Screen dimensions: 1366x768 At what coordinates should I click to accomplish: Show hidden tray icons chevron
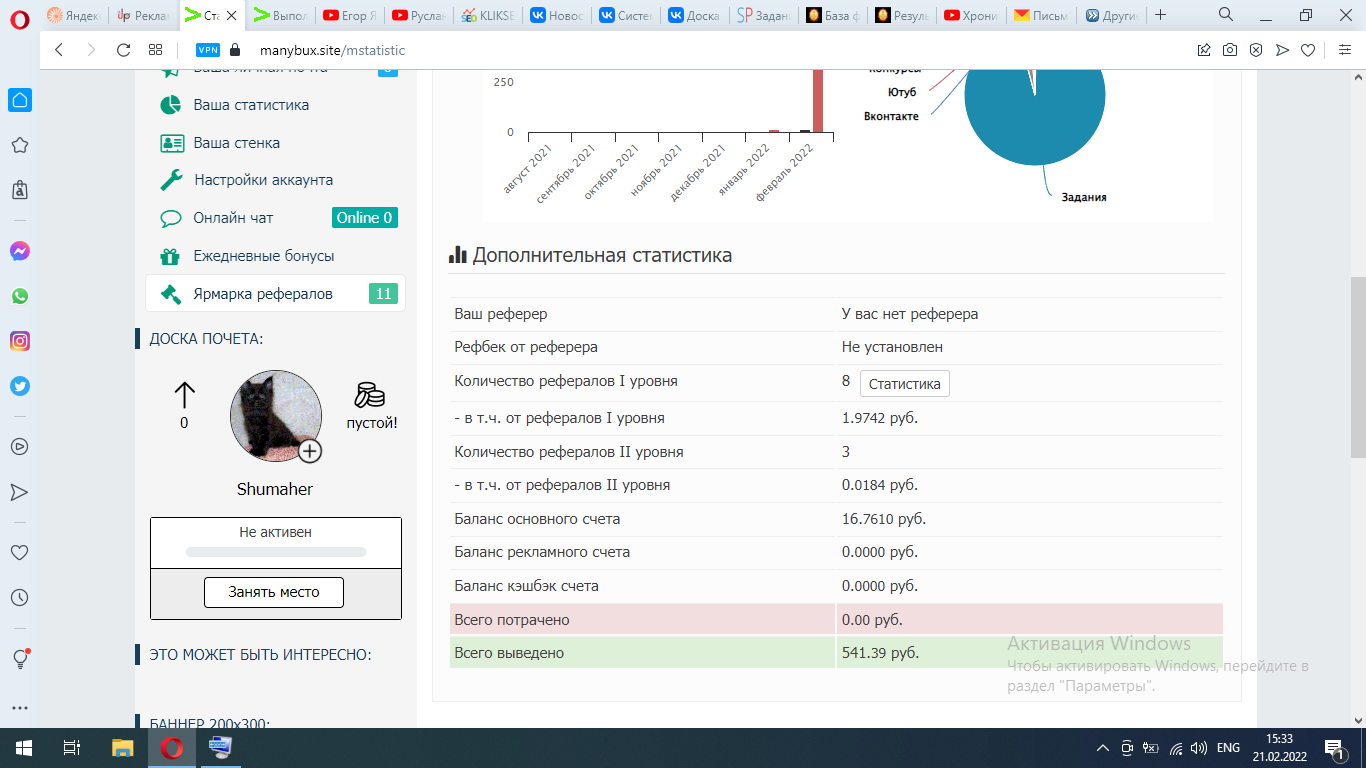coord(1103,748)
